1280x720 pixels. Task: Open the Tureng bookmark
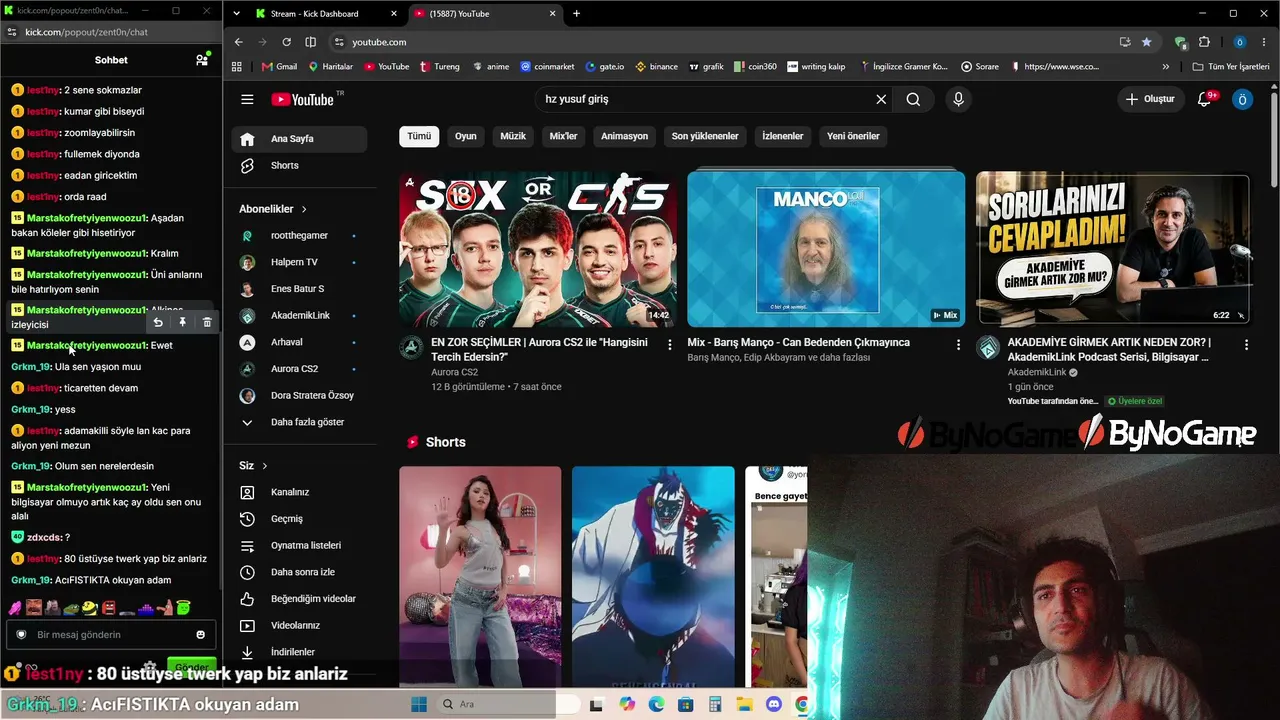pos(440,67)
